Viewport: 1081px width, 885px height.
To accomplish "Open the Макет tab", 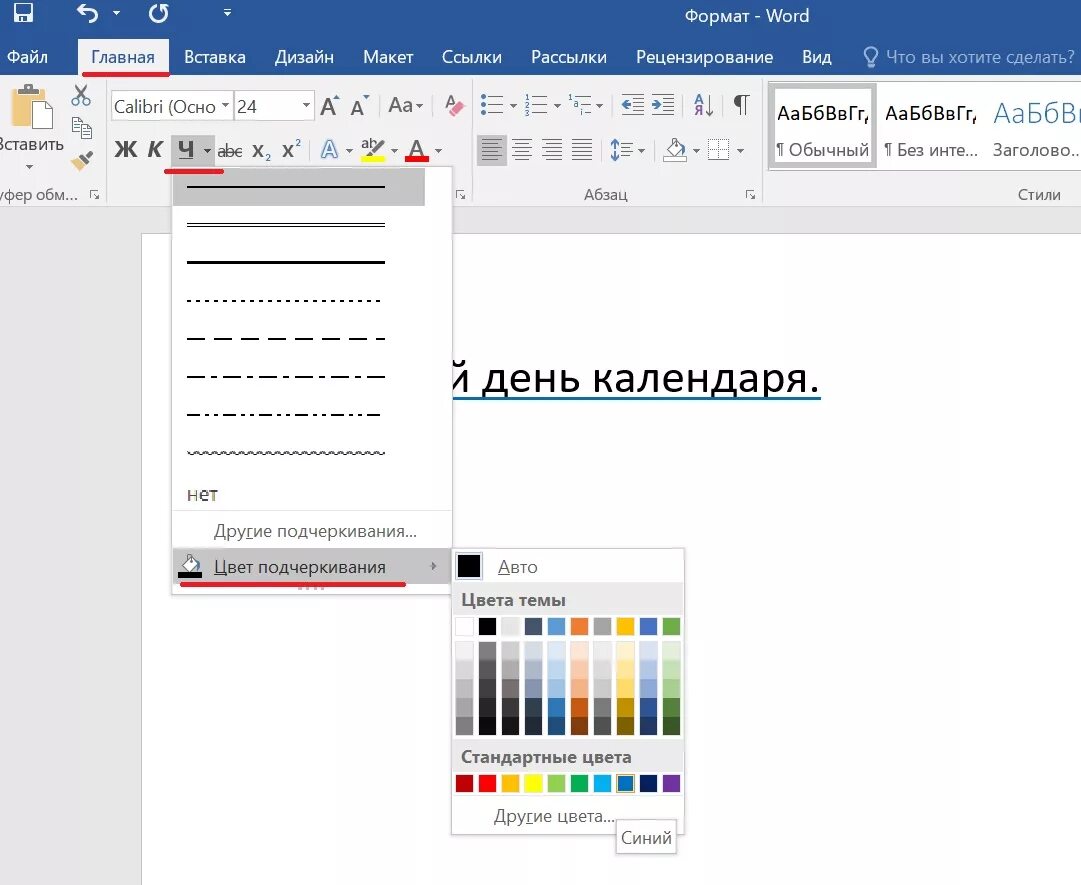I will click(x=388, y=57).
